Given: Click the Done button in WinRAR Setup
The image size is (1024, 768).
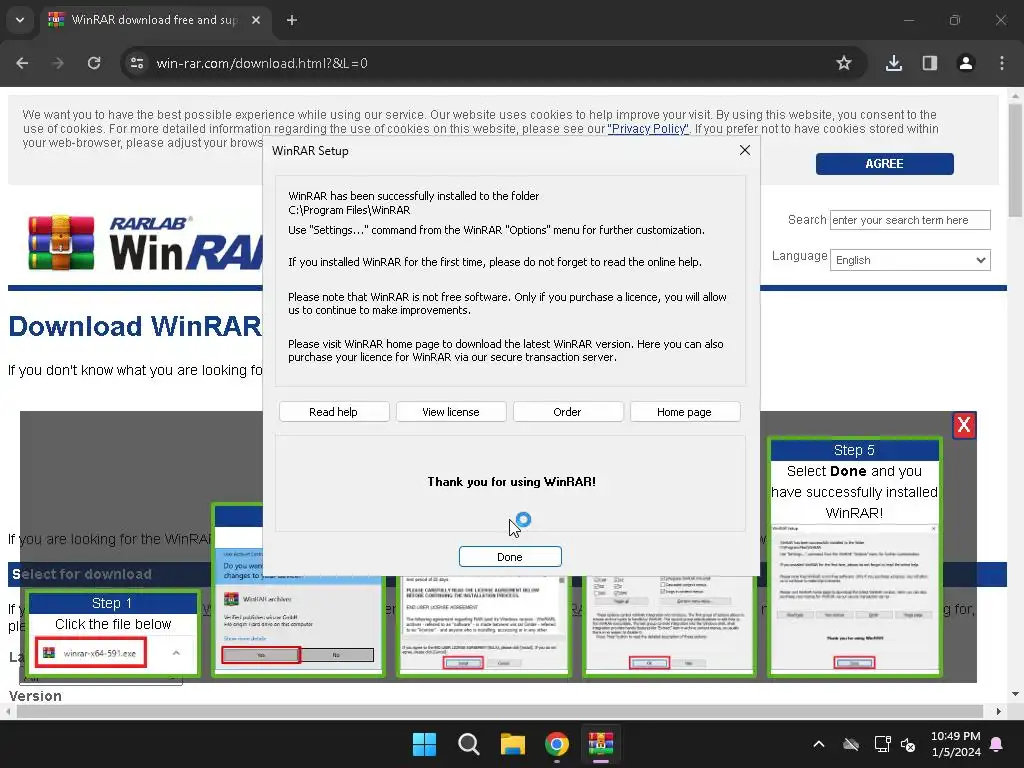Looking at the screenshot, I should click(510, 556).
